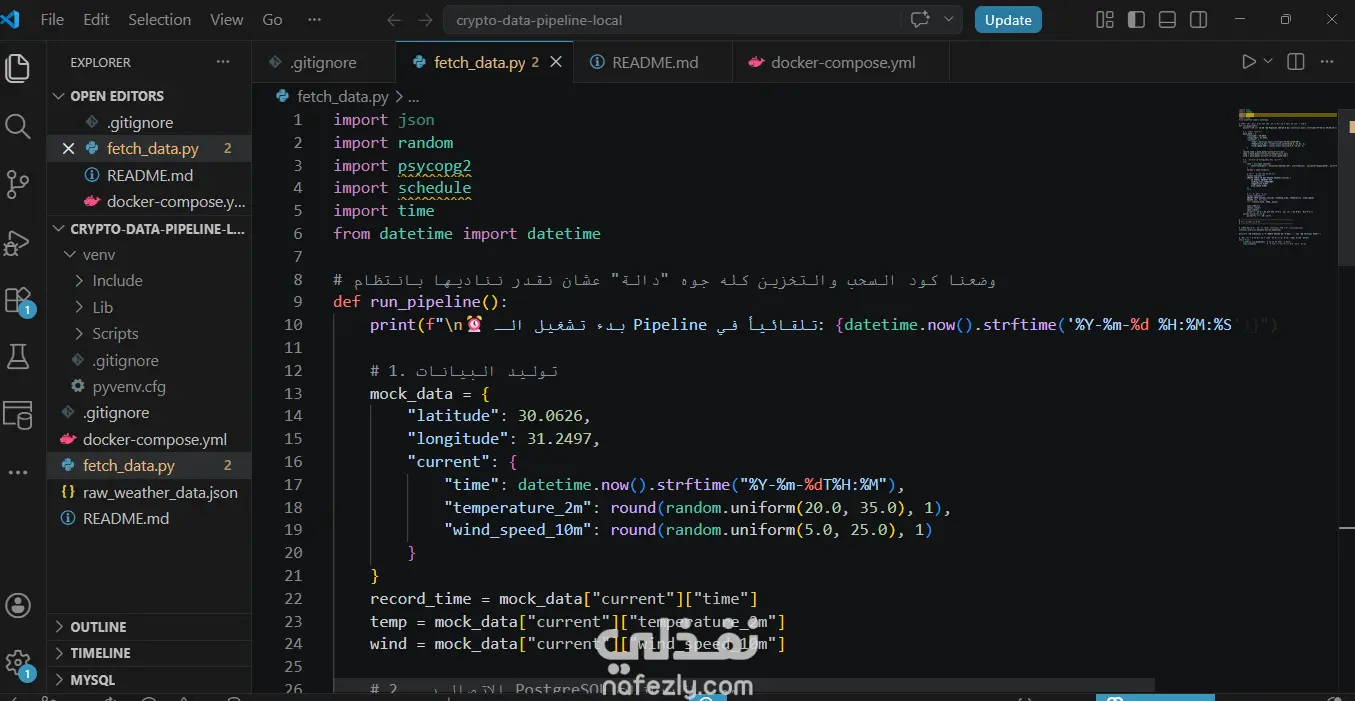Collapse the venv folder
The image size is (1355, 701).
click(x=149, y=255)
